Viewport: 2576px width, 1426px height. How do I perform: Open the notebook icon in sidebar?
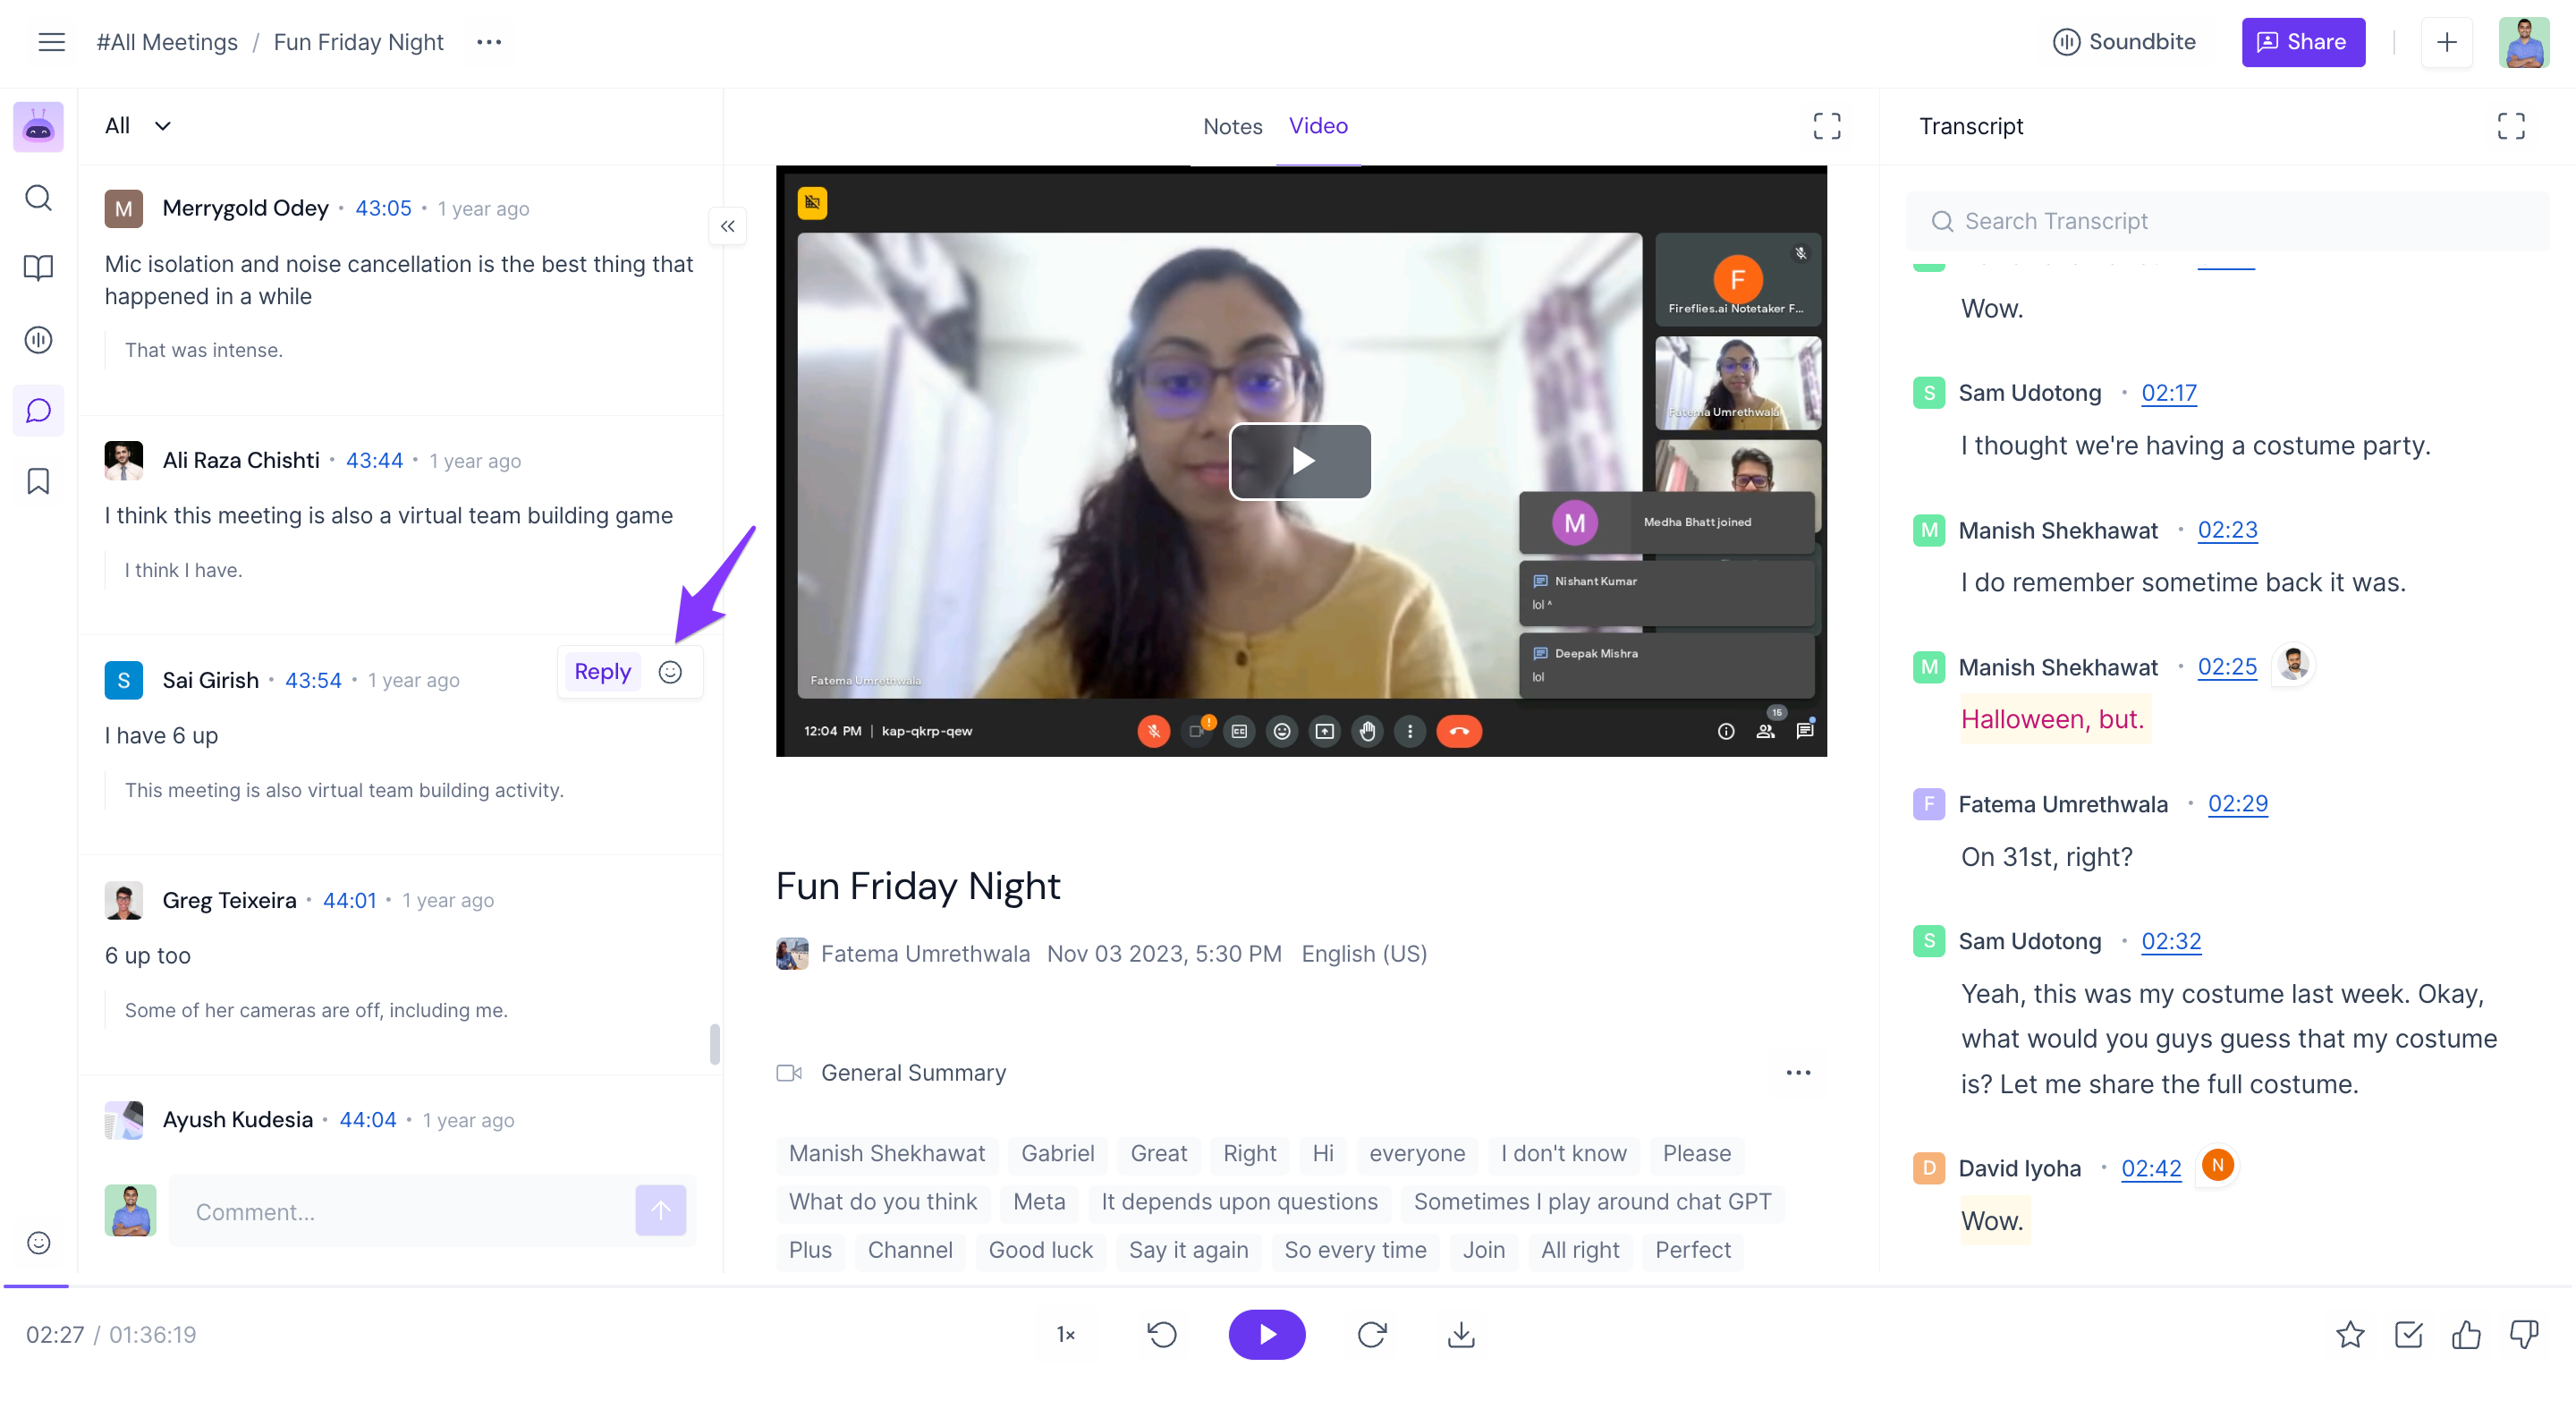tap(38, 268)
